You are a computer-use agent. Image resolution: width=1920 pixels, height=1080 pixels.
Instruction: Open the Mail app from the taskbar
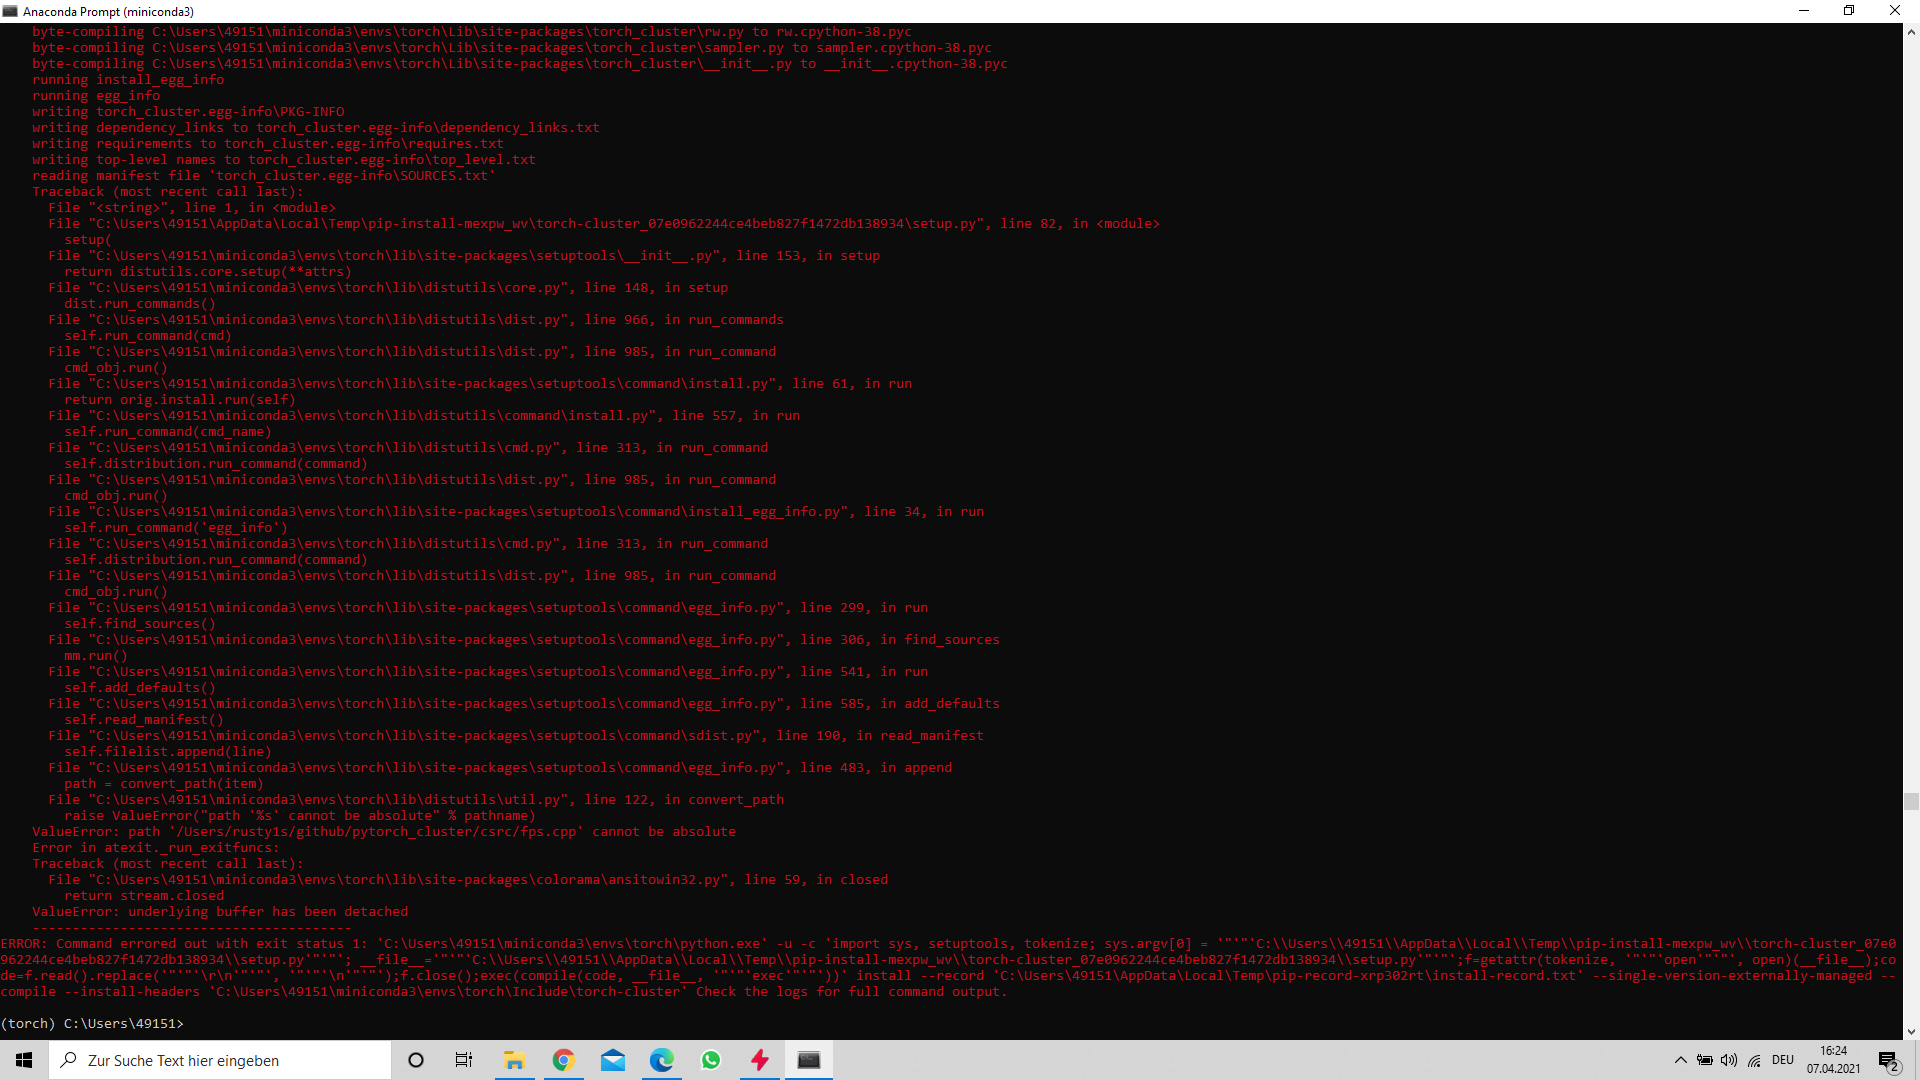click(613, 1060)
